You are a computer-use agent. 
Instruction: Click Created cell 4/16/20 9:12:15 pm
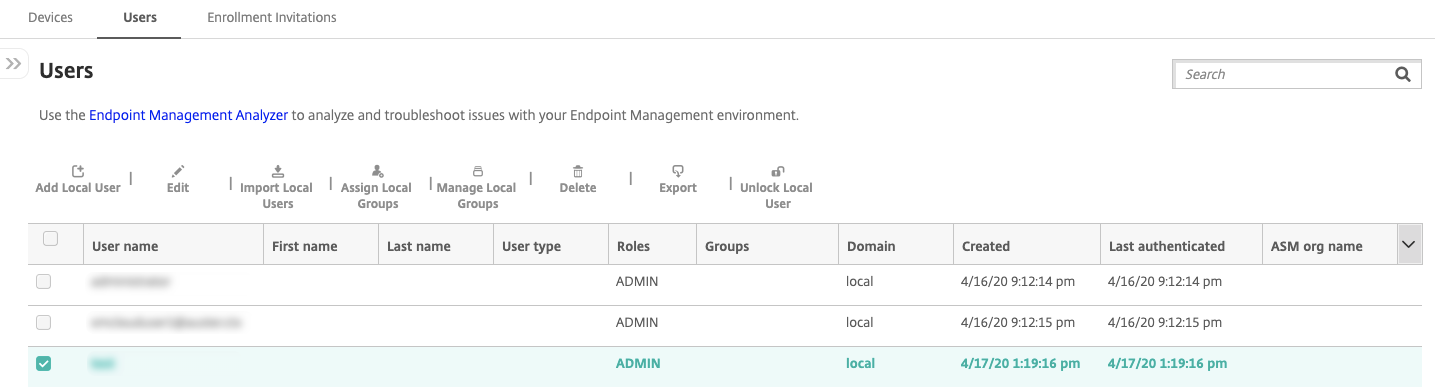coord(1018,323)
